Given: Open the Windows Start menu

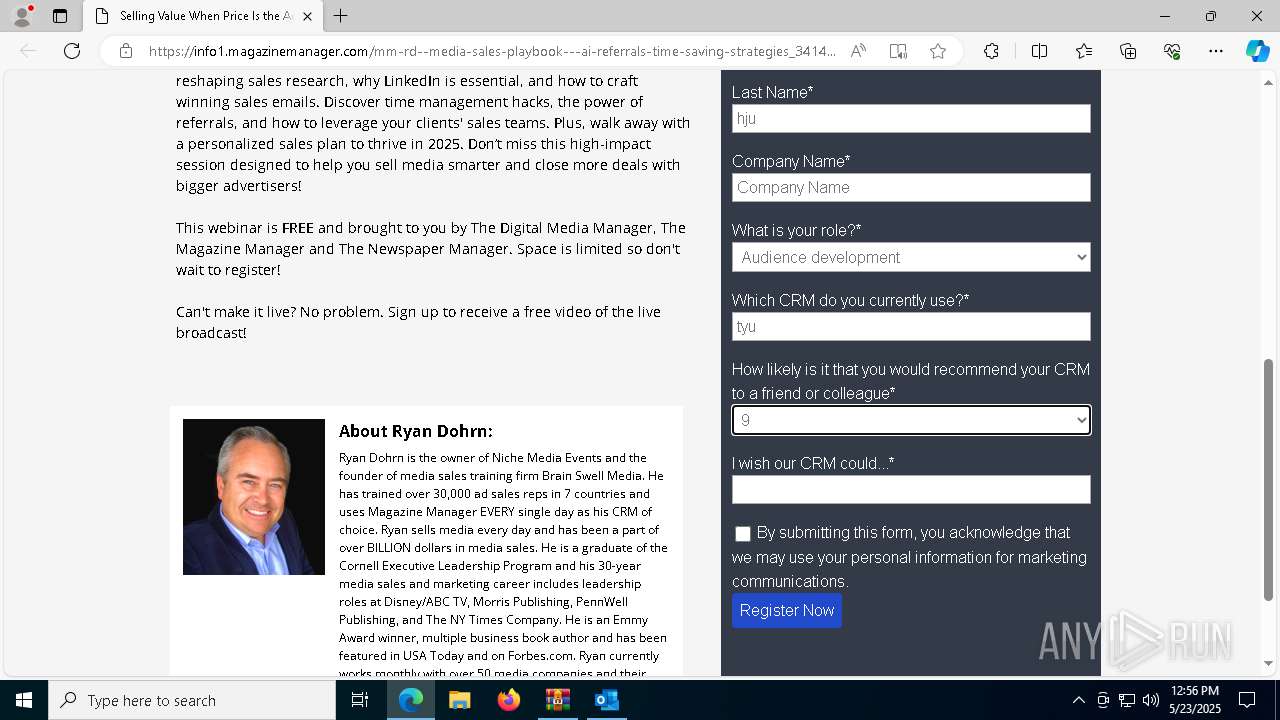Looking at the screenshot, I should point(24,700).
